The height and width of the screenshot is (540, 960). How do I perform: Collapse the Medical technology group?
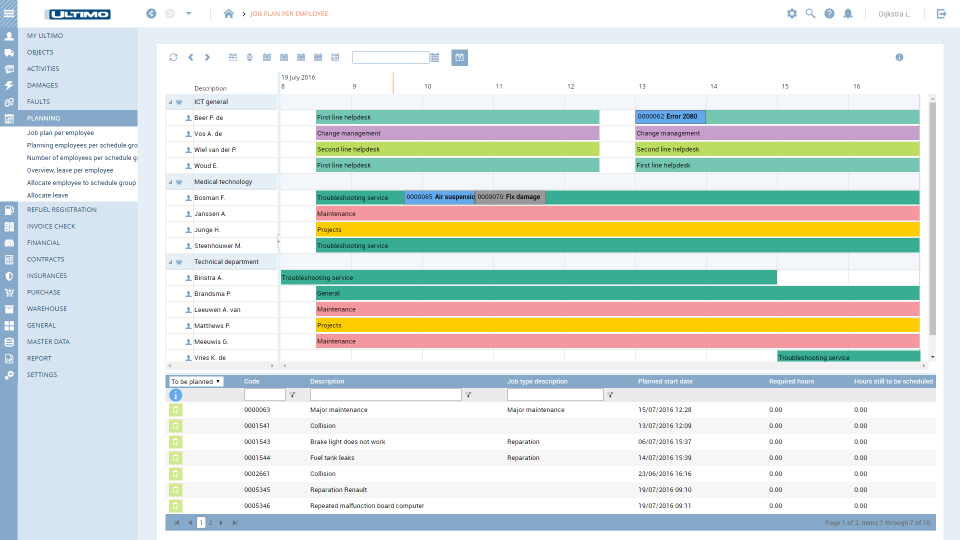(x=170, y=182)
